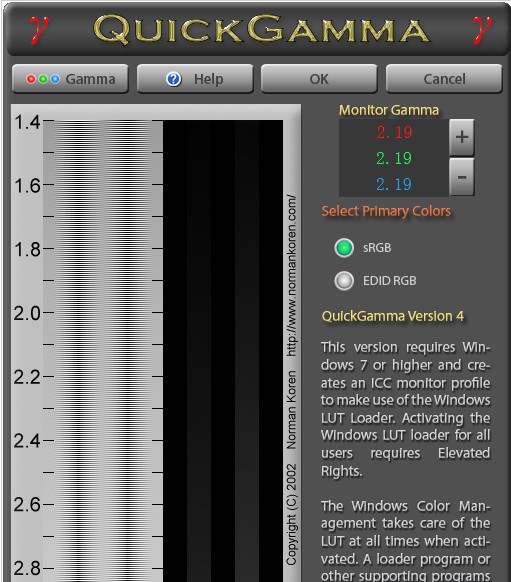Click the QuickGamma title logo
This screenshot has width=511, height=582.
click(x=261, y=30)
